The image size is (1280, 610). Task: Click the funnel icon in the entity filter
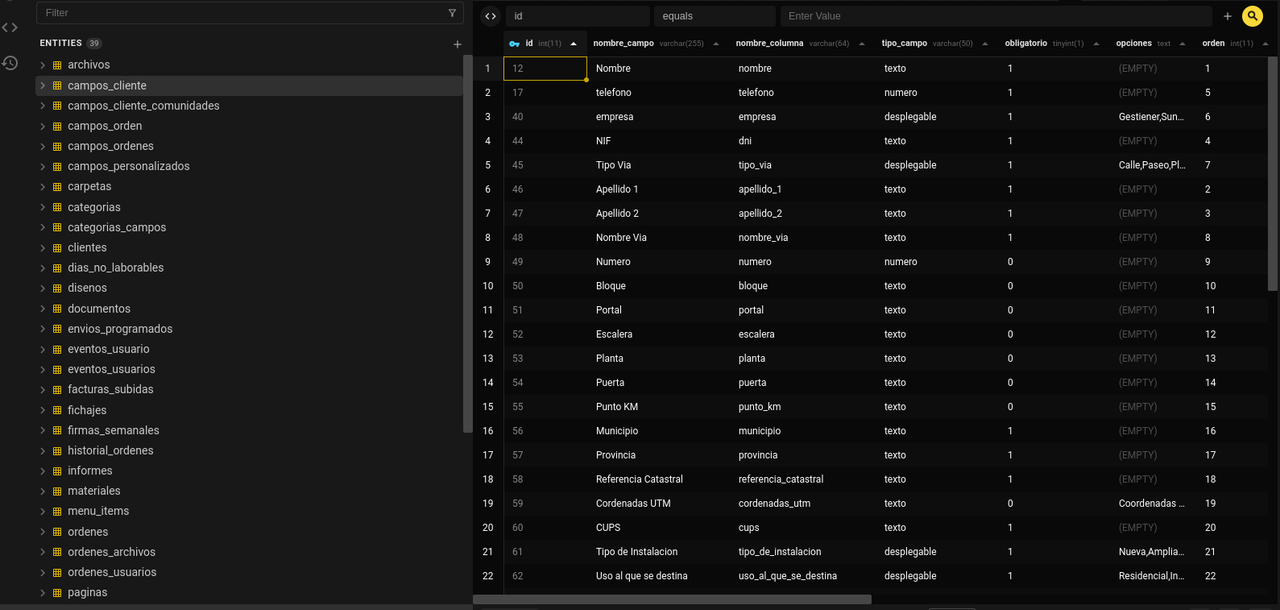452,13
